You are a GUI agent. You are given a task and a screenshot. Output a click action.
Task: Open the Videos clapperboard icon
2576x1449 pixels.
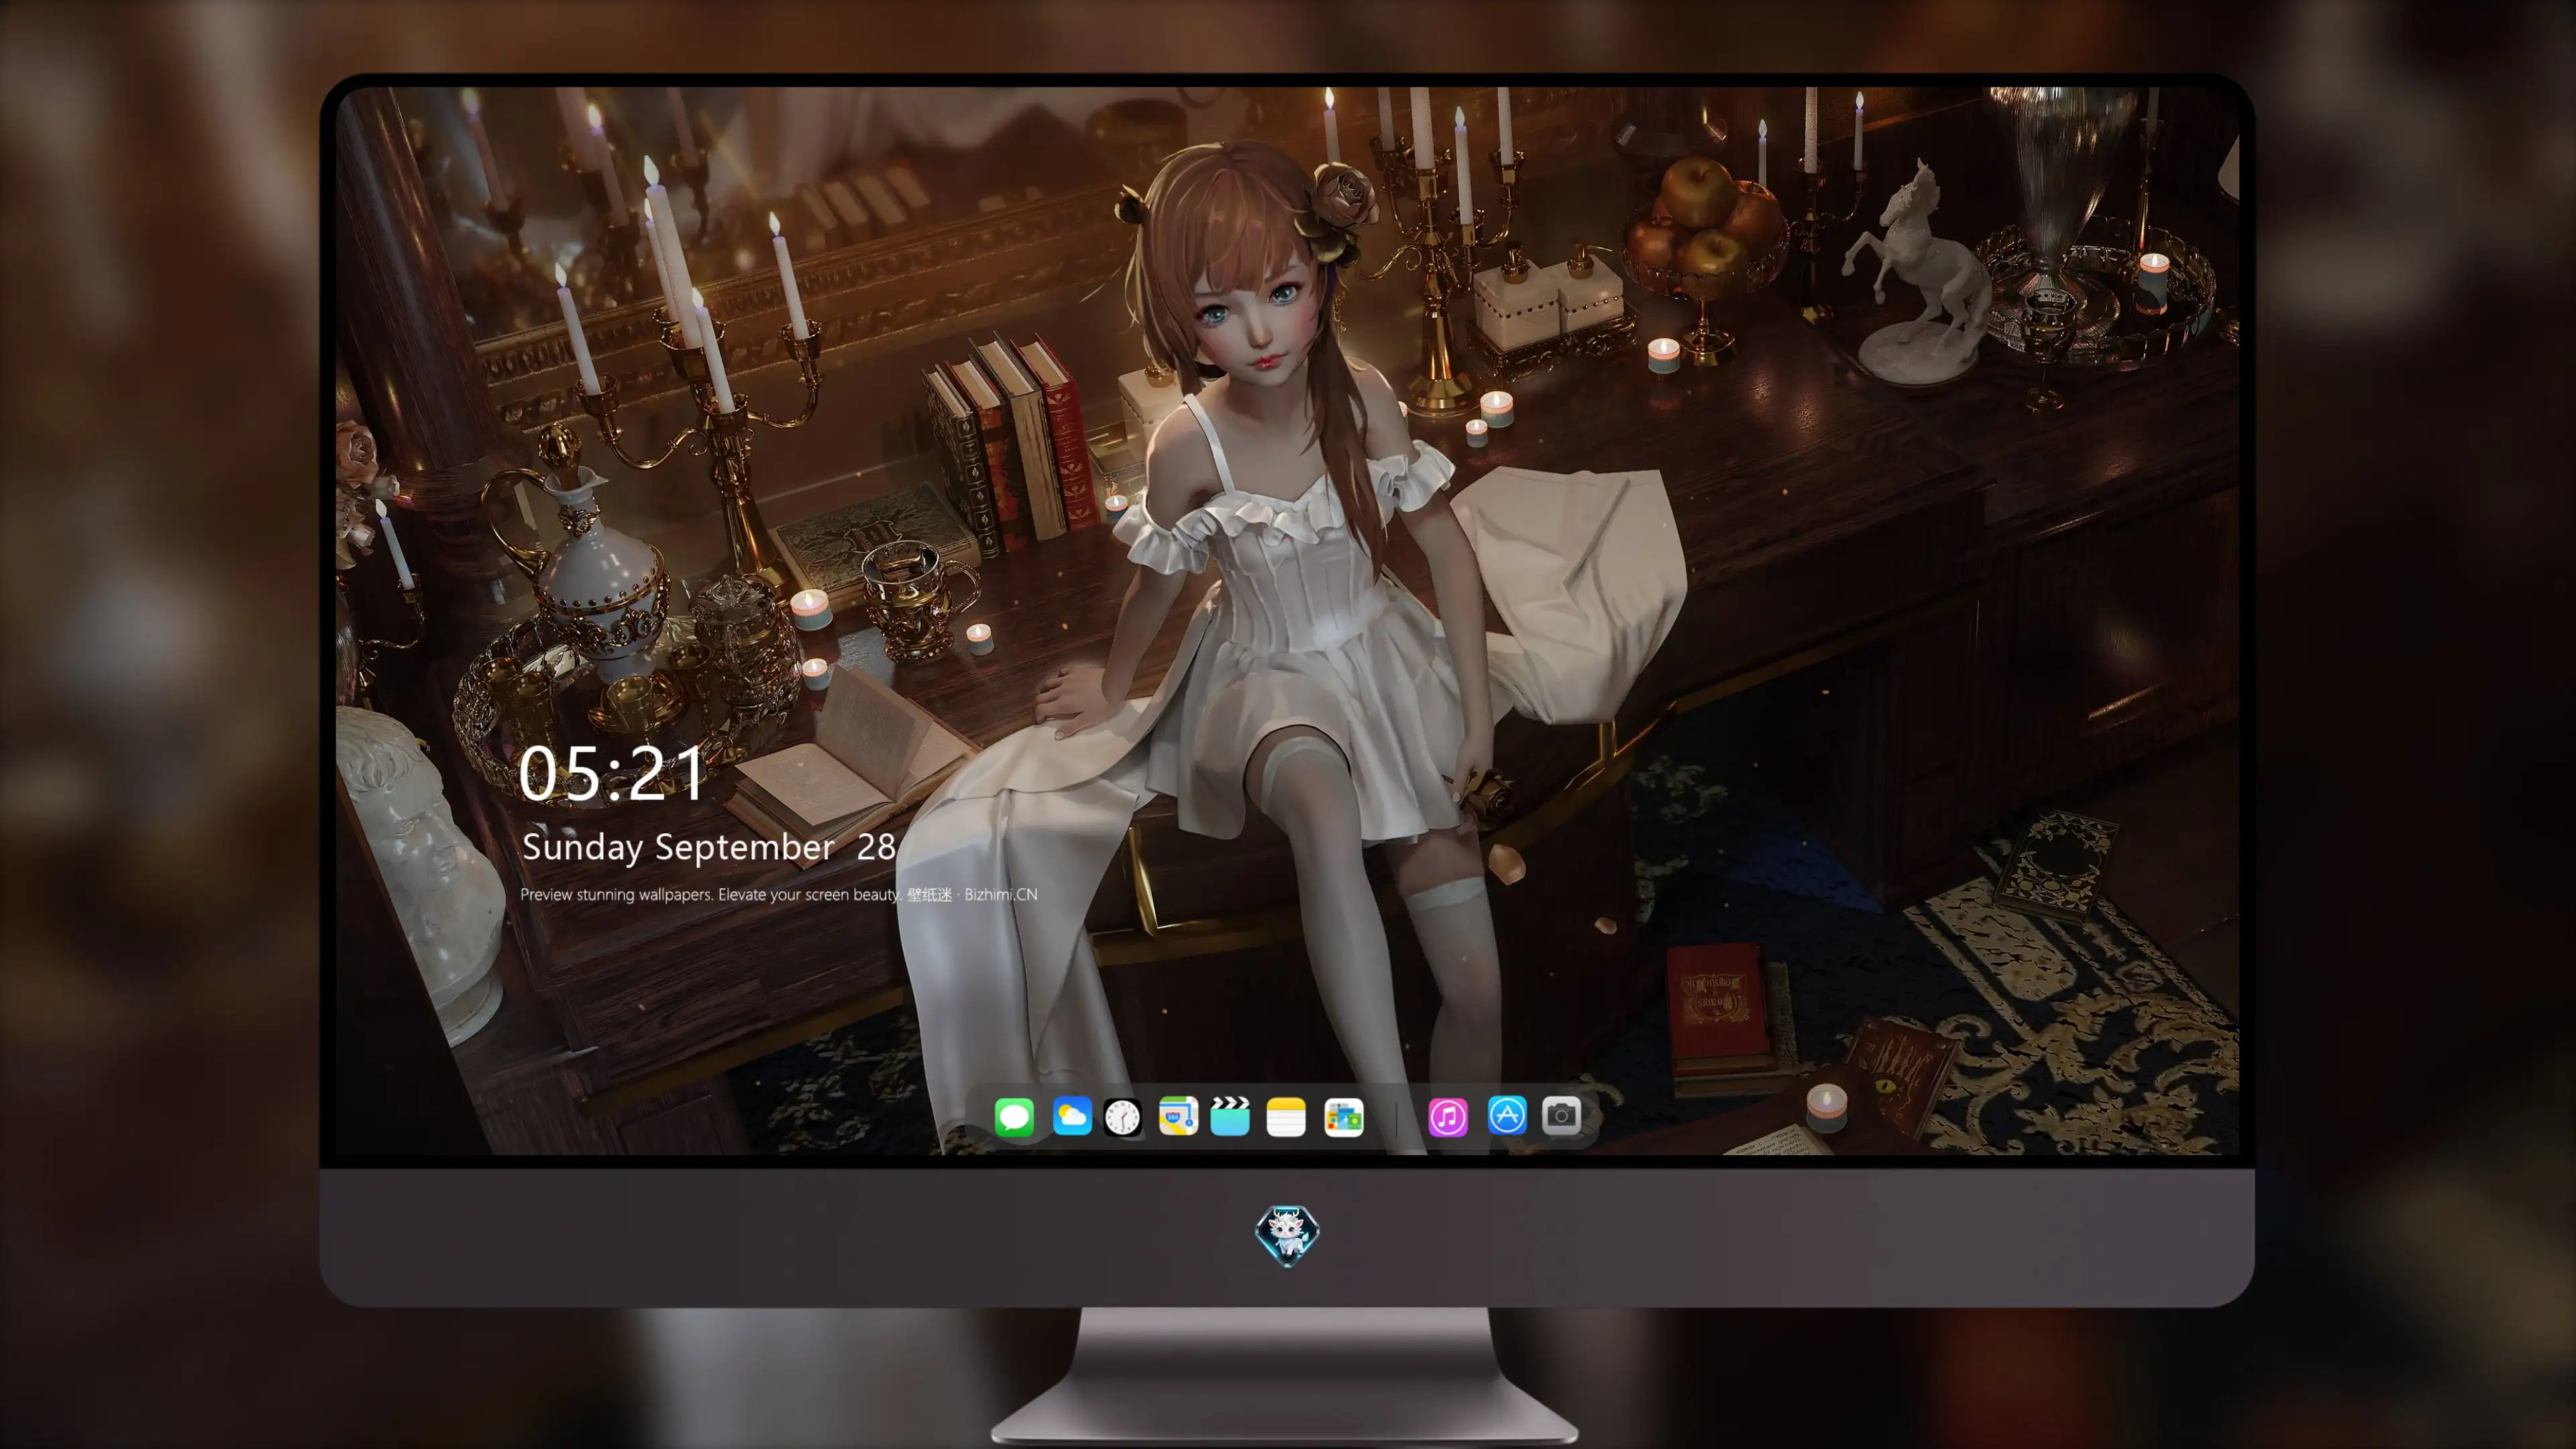(1230, 1116)
